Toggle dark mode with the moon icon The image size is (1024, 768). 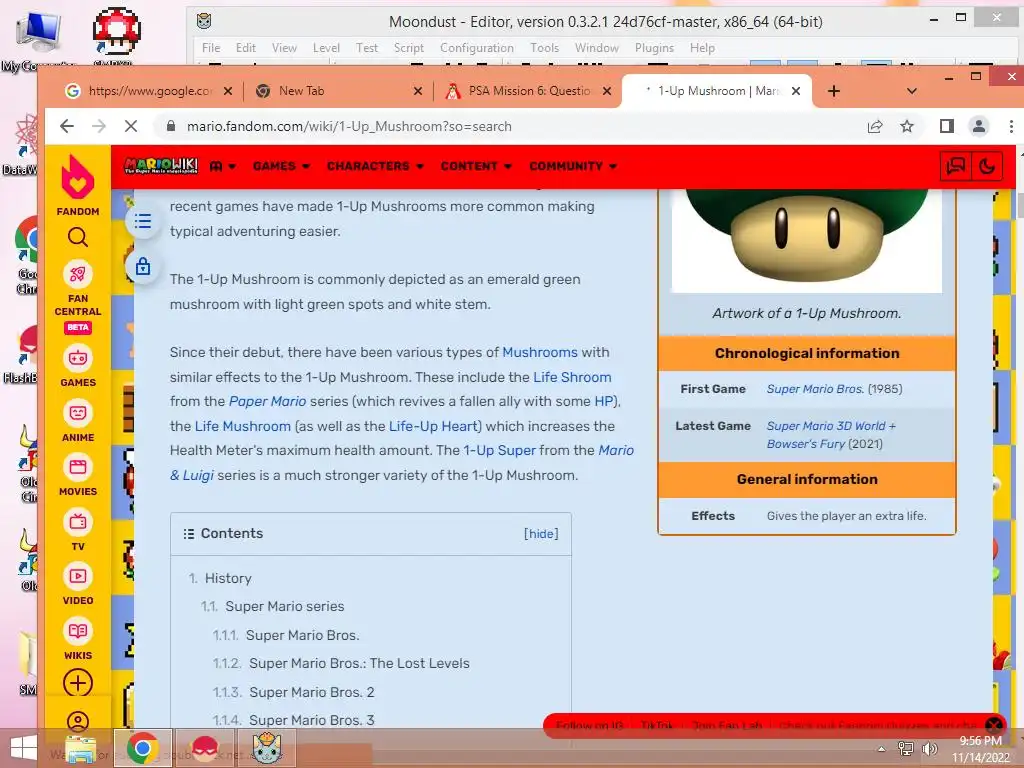987,167
